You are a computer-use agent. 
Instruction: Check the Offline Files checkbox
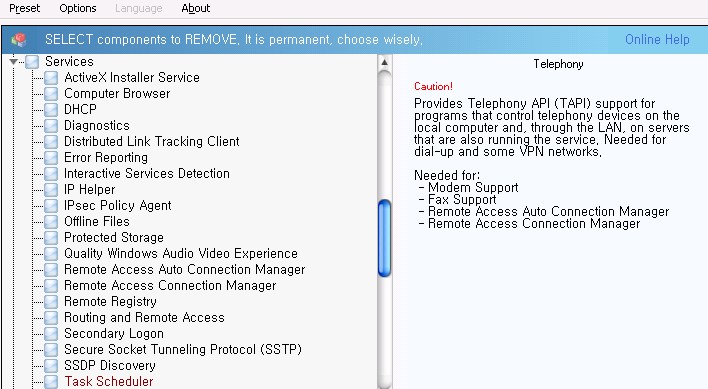click(51, 222)
